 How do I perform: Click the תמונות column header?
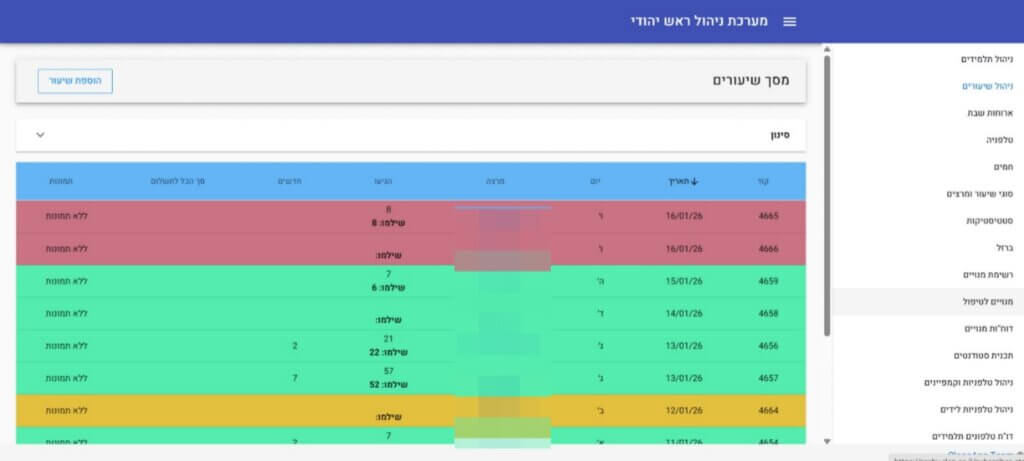pyautogui.click(x=61, y=182)
